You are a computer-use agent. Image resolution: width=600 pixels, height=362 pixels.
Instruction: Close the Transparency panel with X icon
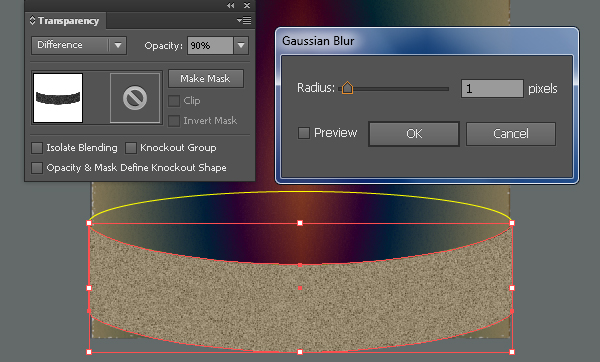[247, 5]
